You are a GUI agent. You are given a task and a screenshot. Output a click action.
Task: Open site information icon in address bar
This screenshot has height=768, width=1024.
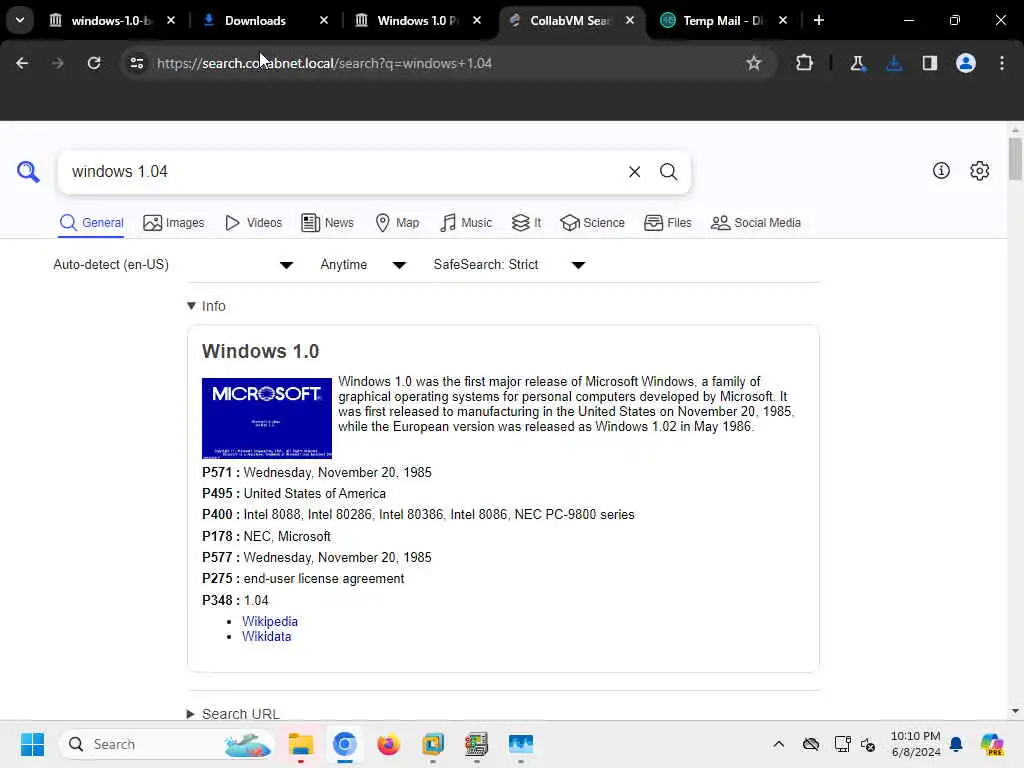[x=136, y=63]
